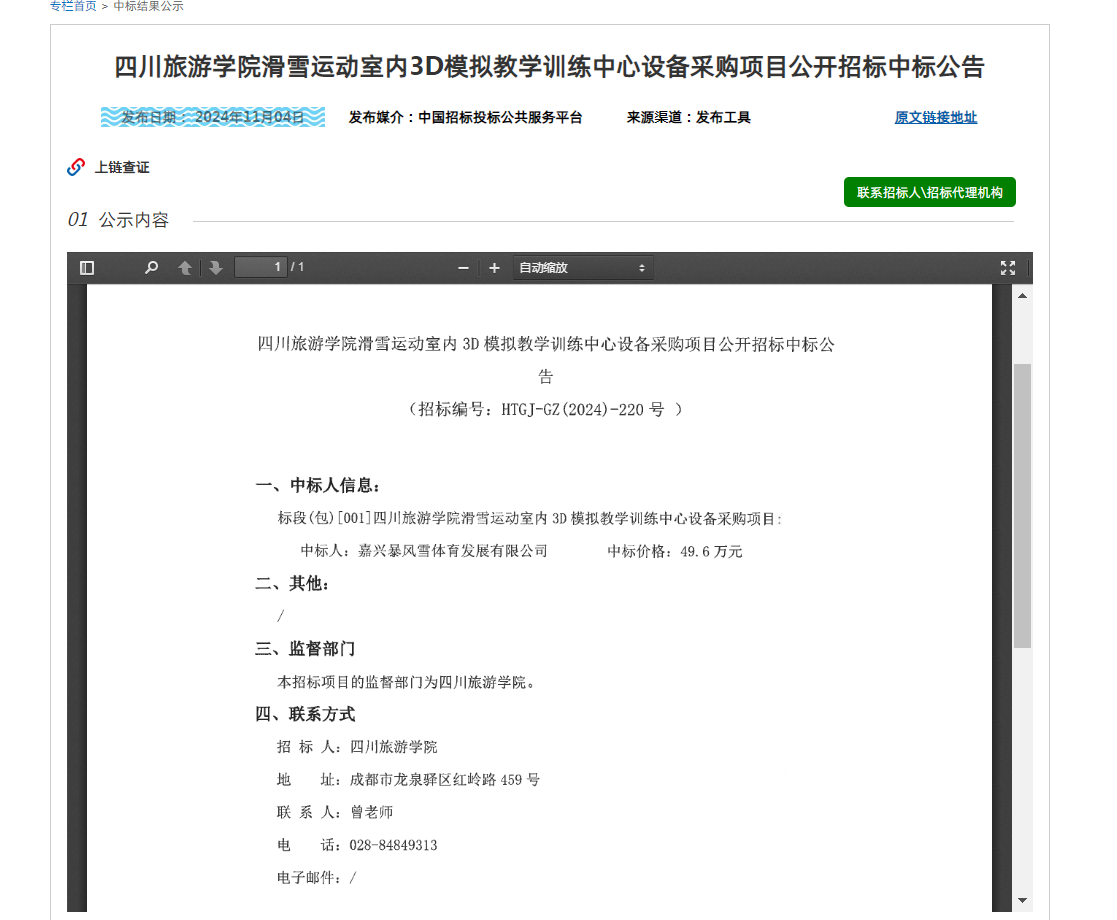Viewport: 1117px width, 920px height.
Task: Click the 招标人：四川旅游学院 line
Action: click(x=357, y=747)
